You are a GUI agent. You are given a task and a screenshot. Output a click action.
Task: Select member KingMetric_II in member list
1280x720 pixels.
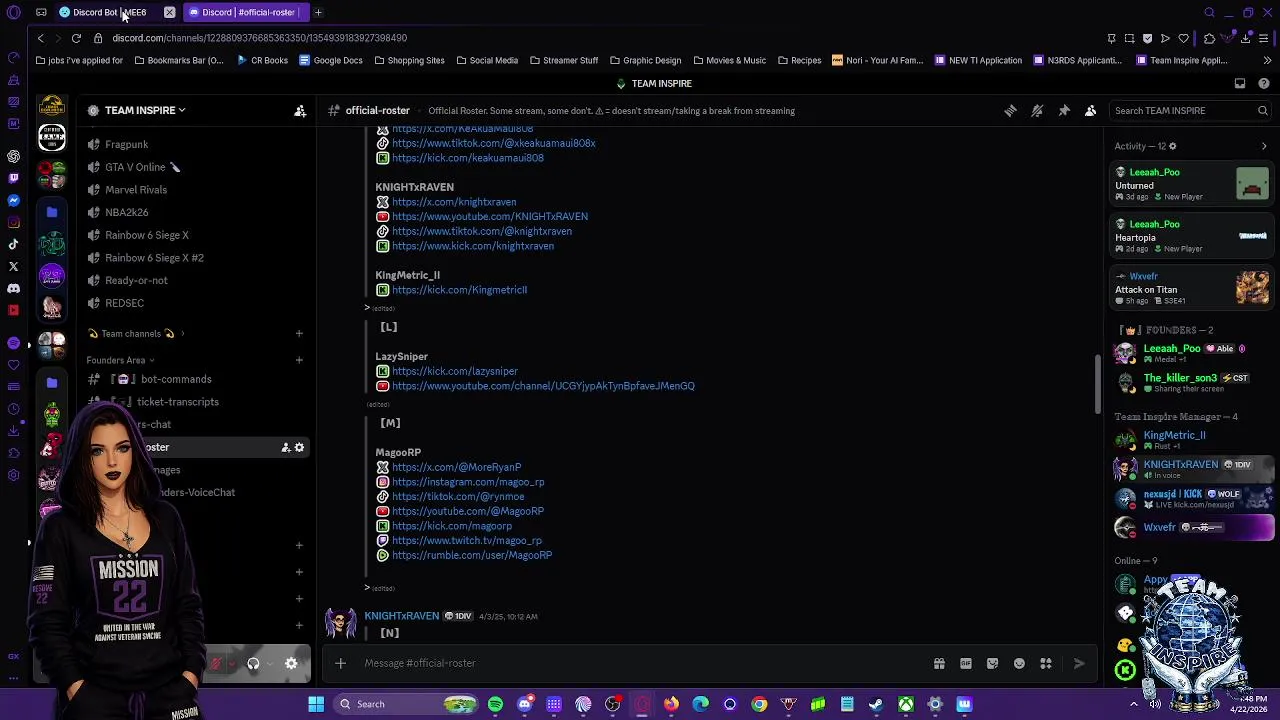point(1192,439)
